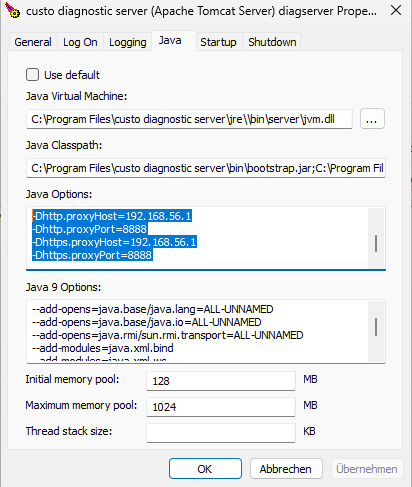Open the Shutdown tab

tap(272, 42)
